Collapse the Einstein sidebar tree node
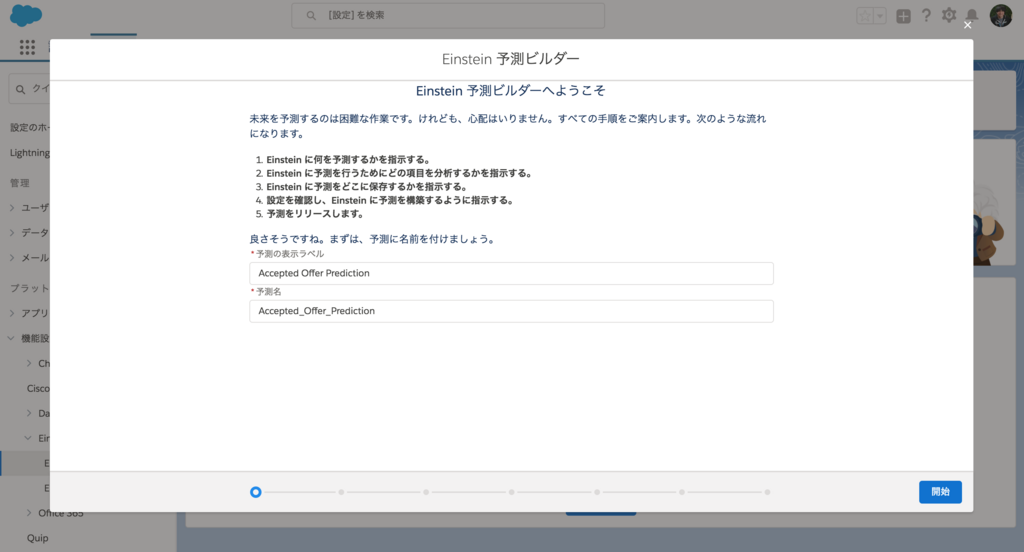The image size is (1024, 552). pos(28,438)
